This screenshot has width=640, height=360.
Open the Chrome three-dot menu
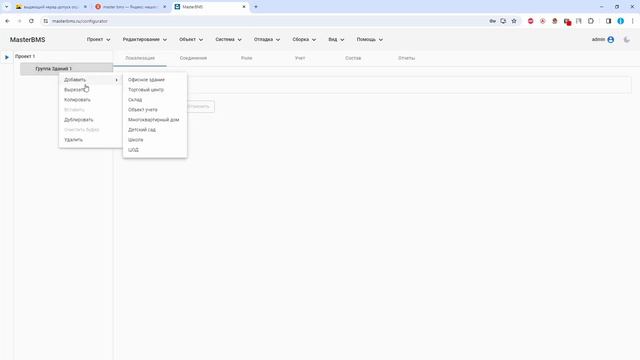[633, 21]
